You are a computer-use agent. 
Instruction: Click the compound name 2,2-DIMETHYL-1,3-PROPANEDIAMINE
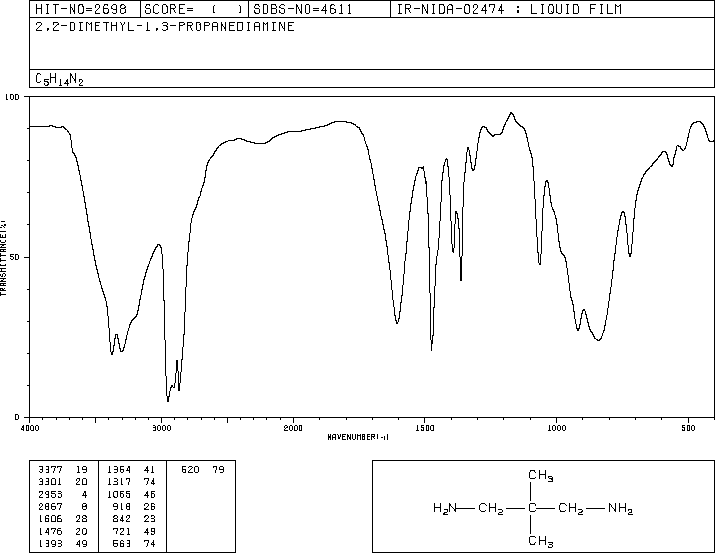point(165,26)
